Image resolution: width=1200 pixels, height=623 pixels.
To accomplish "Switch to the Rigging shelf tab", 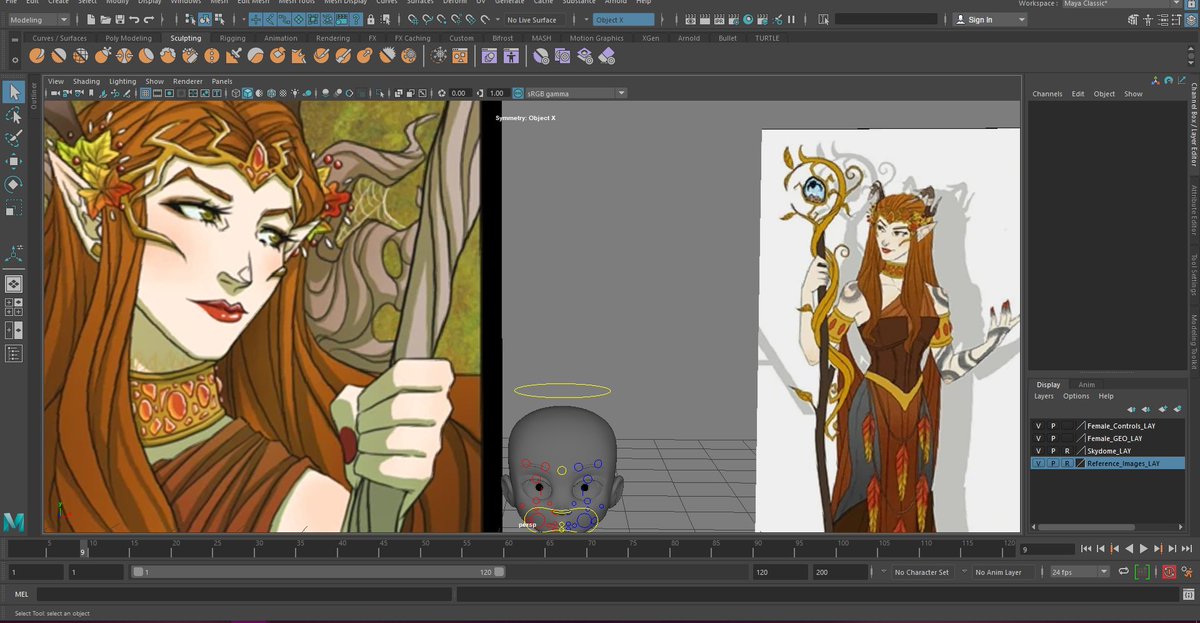I will point(233,38).
